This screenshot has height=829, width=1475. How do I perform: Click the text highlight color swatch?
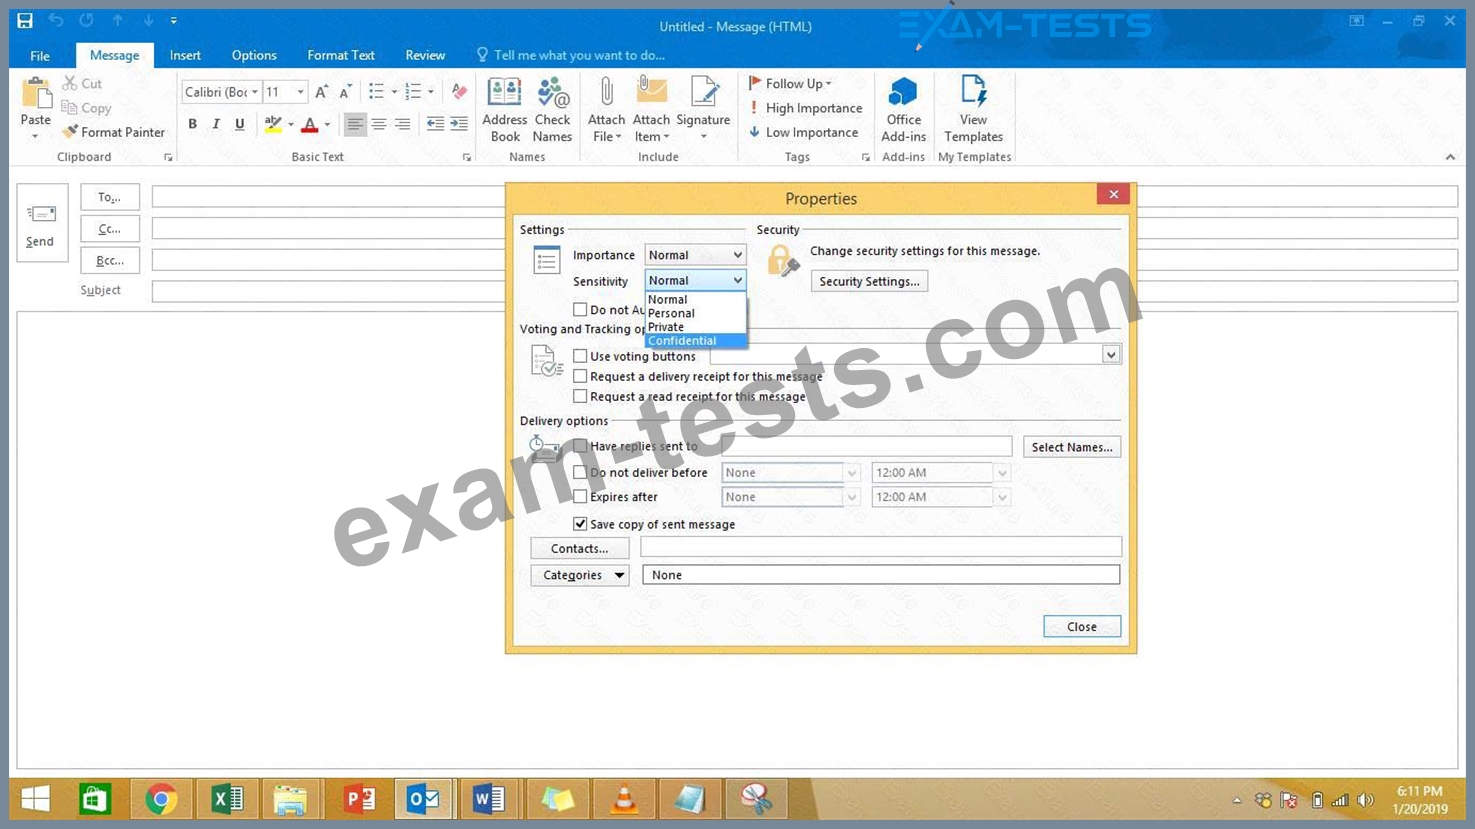click(273, 124)
